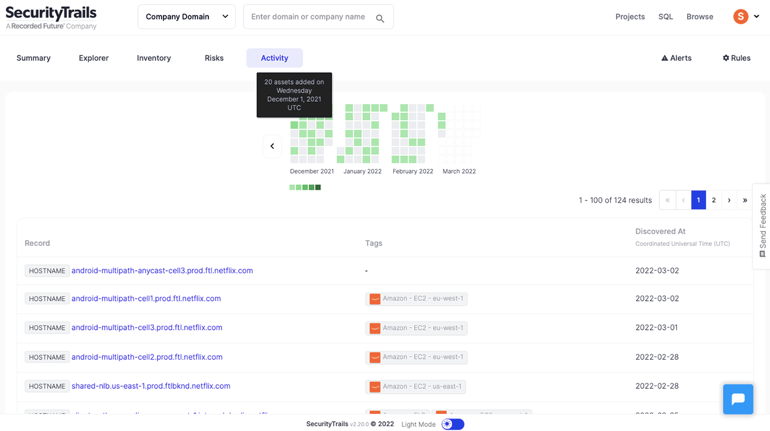
Task: Click the Tags column header
Action: pos(374,243)
